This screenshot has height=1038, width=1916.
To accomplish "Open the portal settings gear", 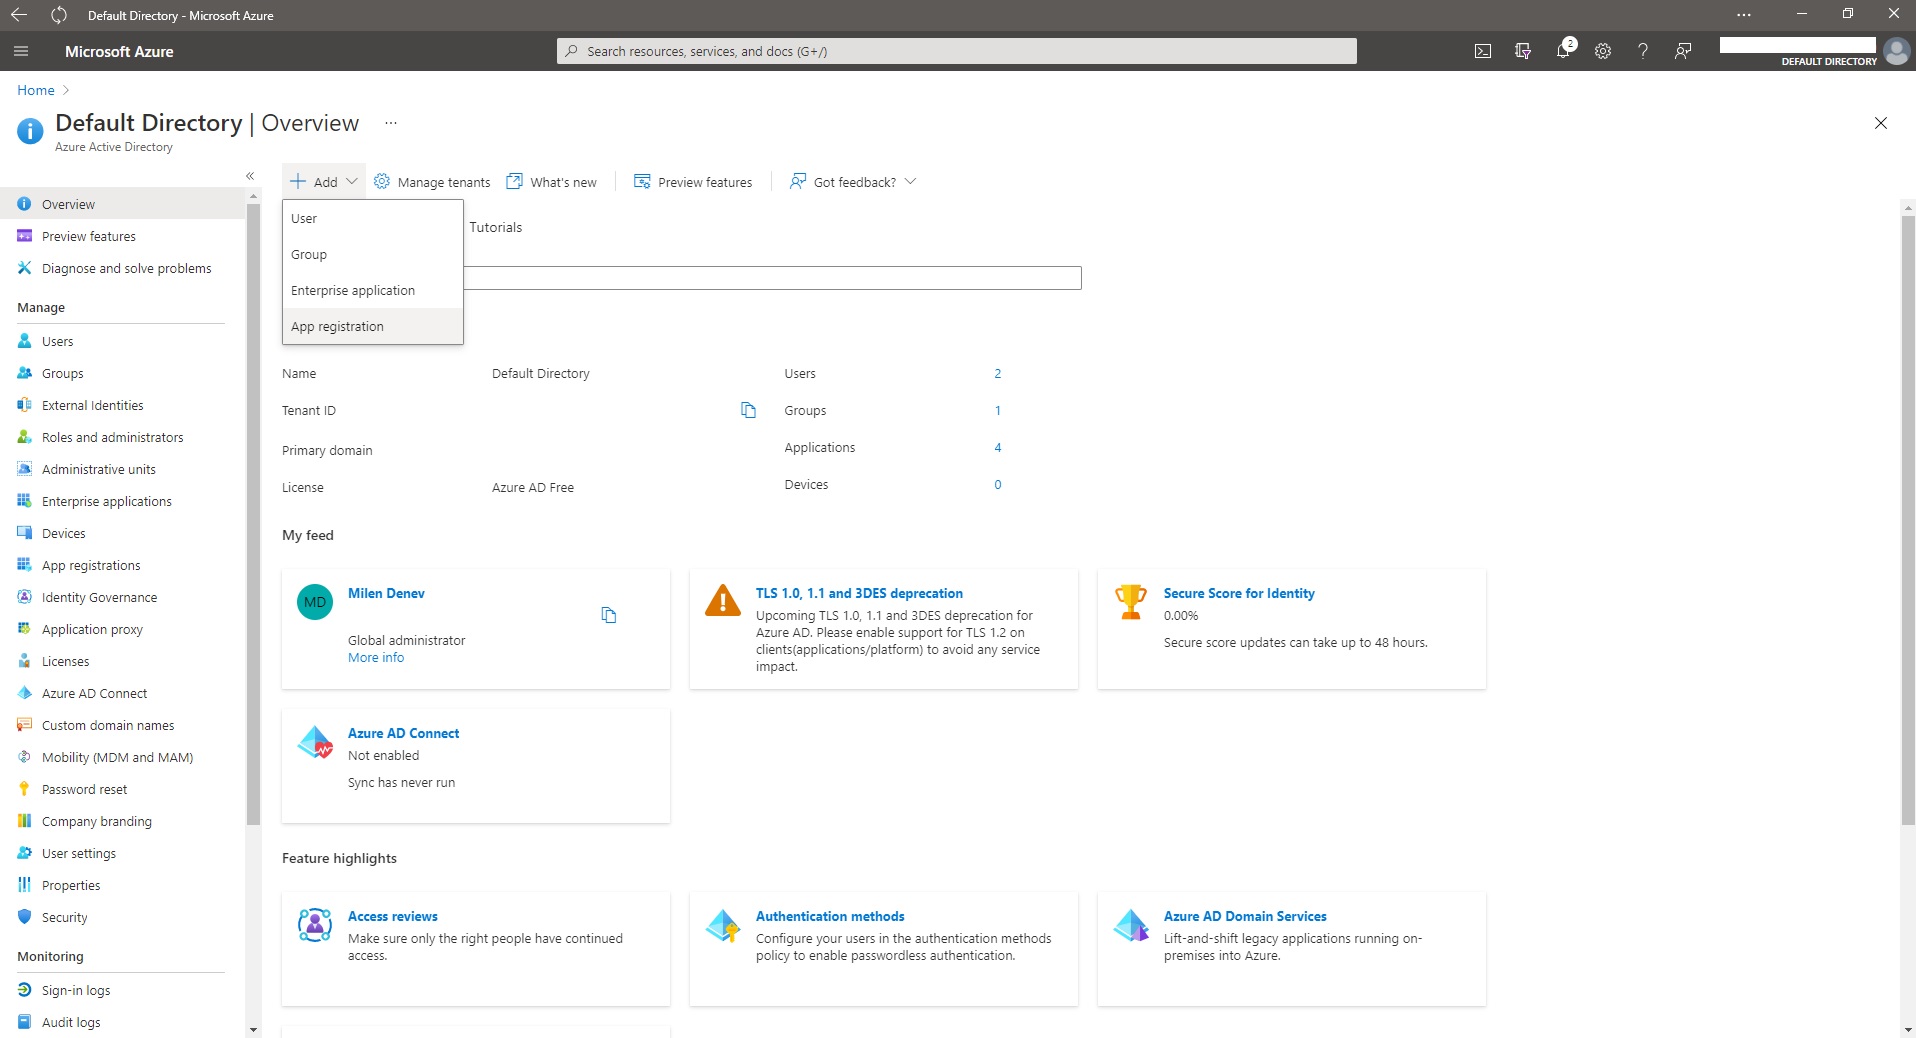I will (x=1604, y=51).
